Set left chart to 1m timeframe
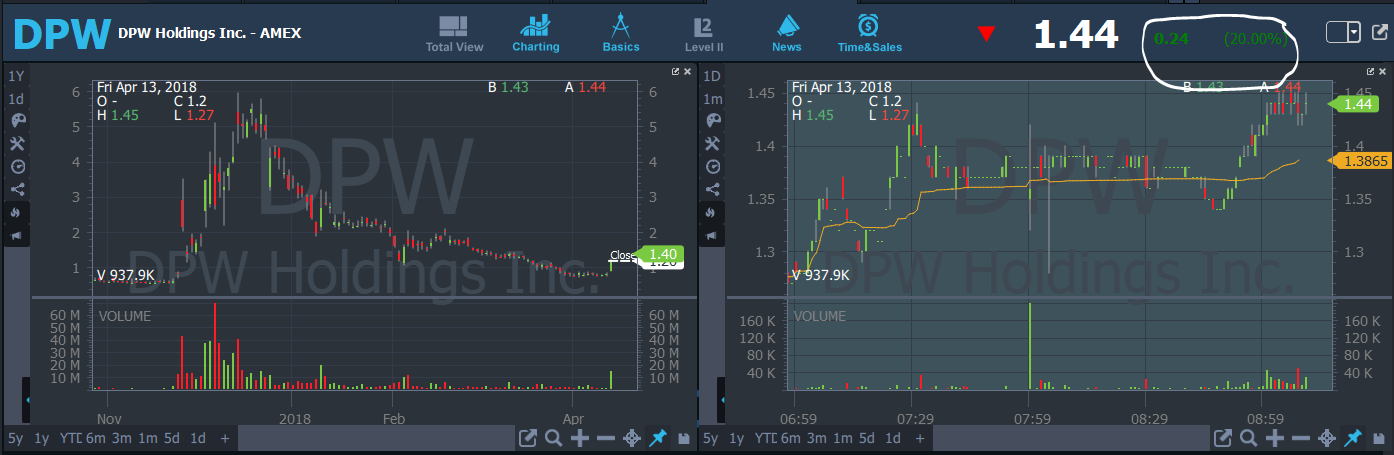Image resolution: width=1394 pixels, height=455 pixels. (x=147, y=438)
